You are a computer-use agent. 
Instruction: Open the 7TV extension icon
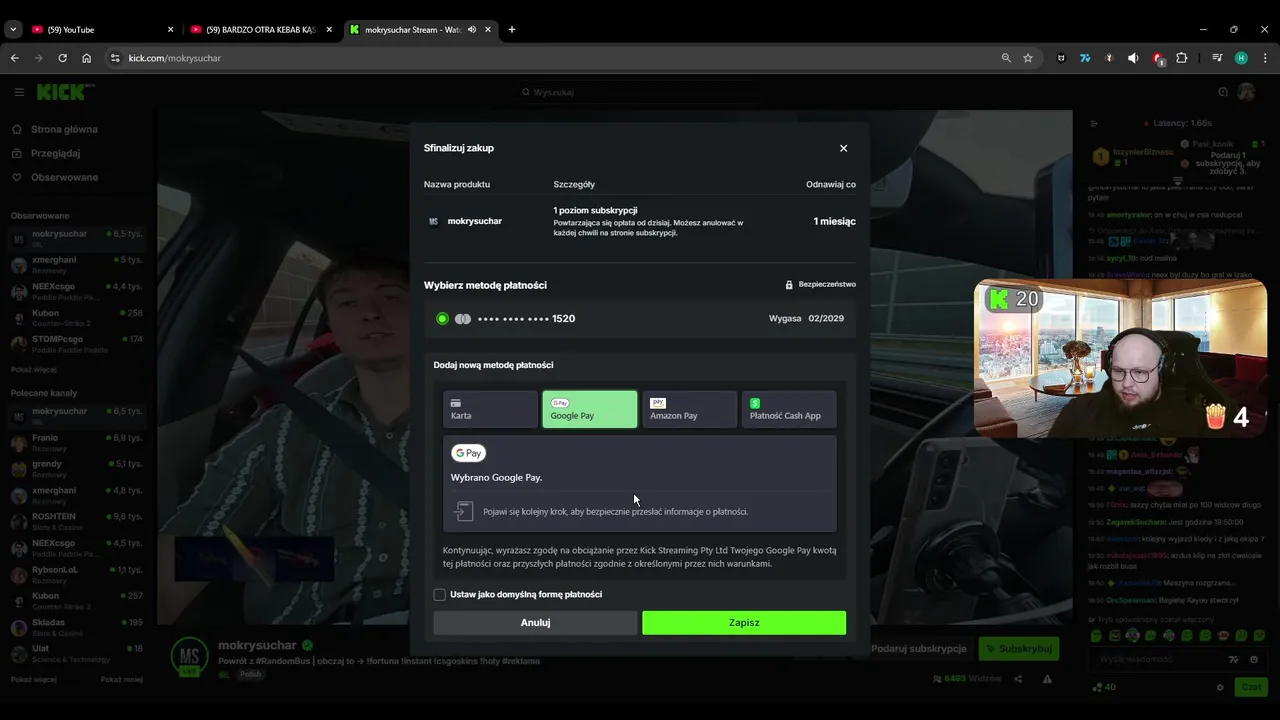point(1085,58)
